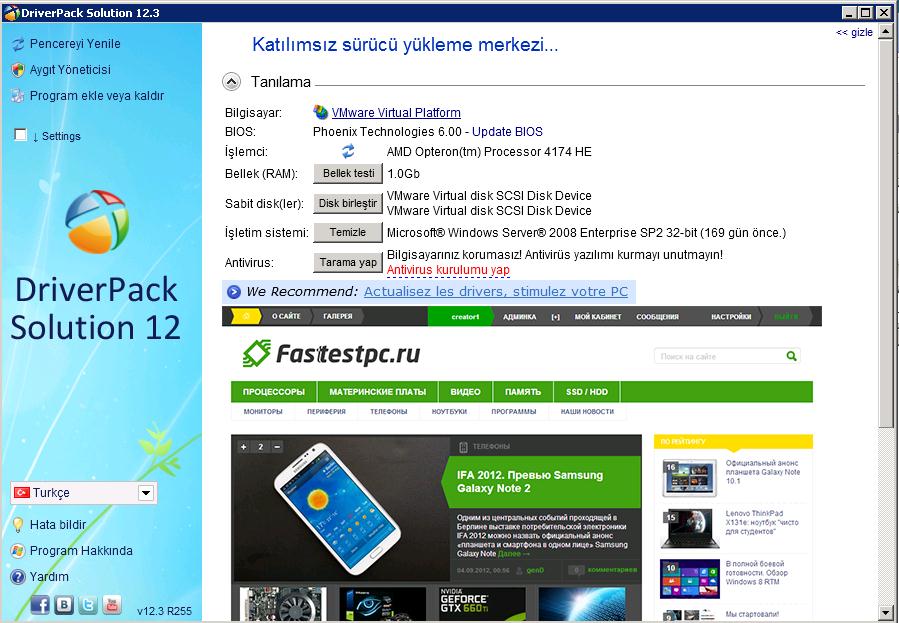Click the scrollbar up arrow

tap(886, 31)
